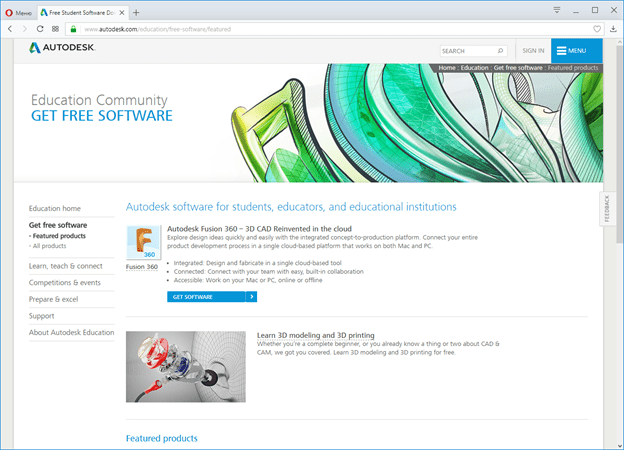The height and width of the screenshot is (450, 624).
Task: Click the address bar URL
Action: click(x=158, y=29)
